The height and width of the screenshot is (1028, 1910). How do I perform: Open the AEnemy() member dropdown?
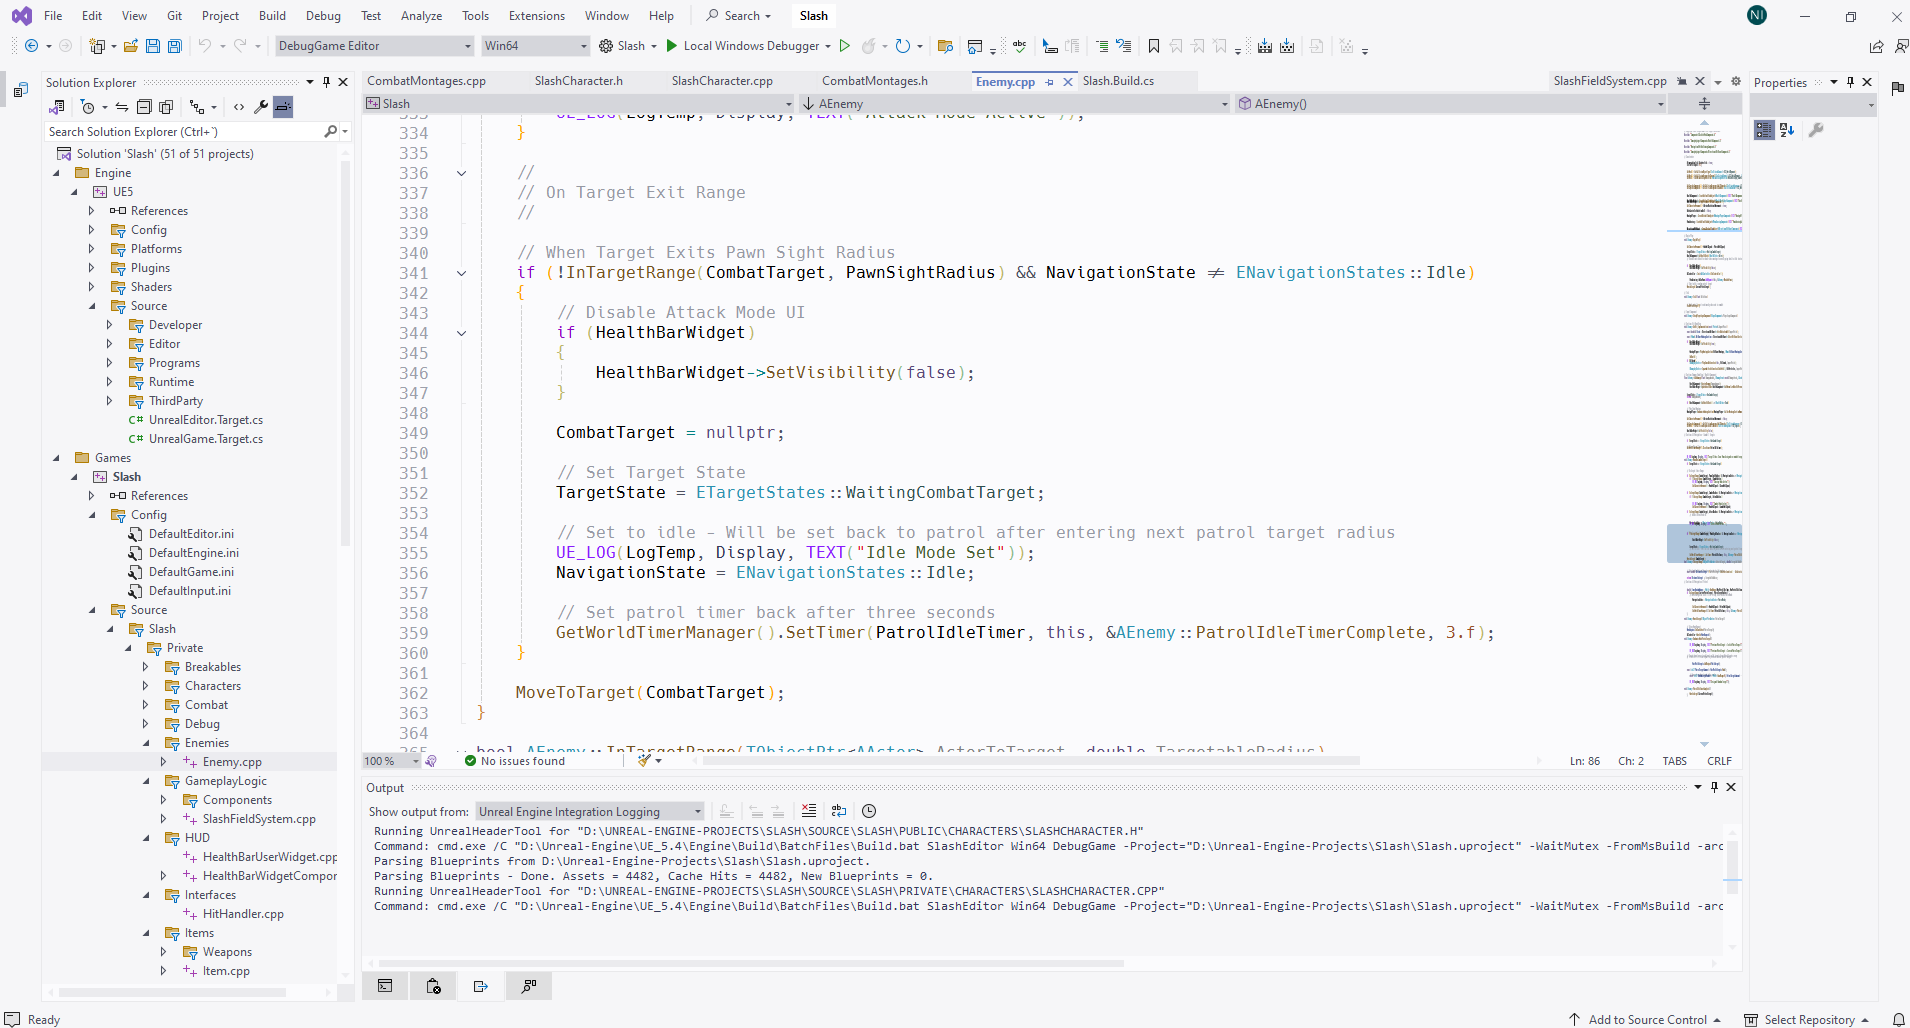tap(1451, 104)
